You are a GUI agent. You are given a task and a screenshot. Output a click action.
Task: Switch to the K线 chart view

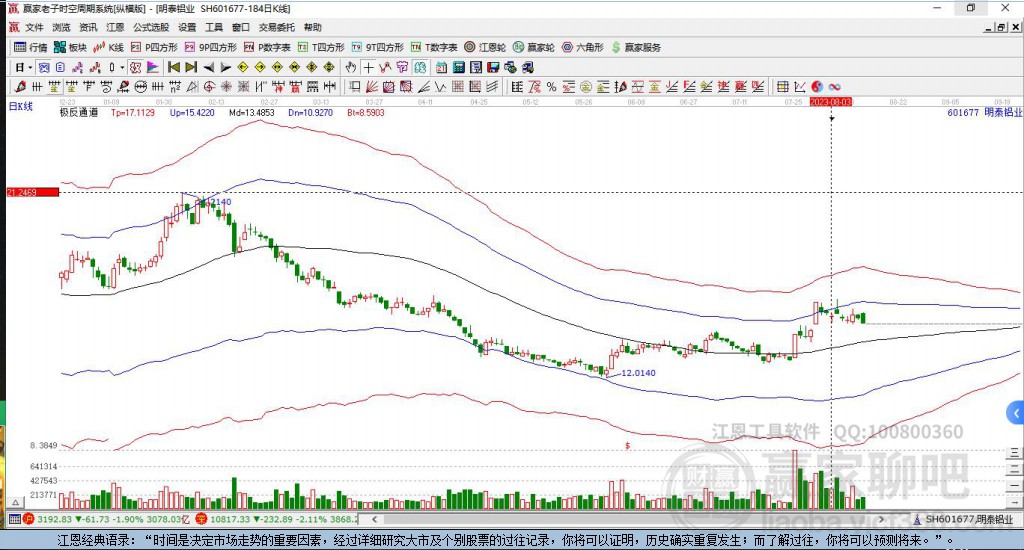pos(108,47)
